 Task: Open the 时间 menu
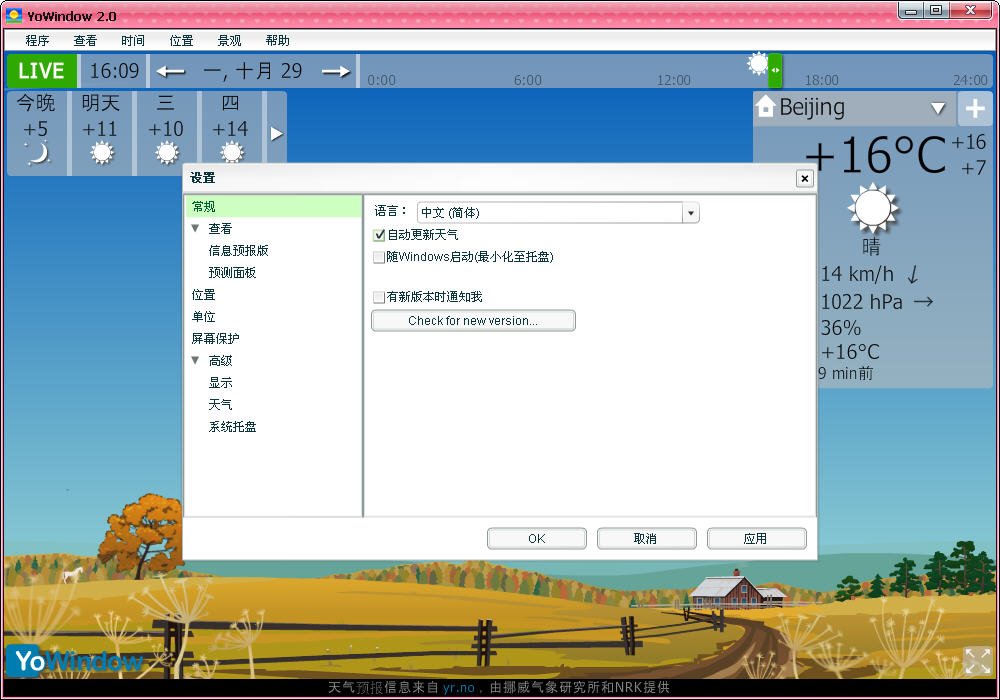click(x=133, y=40)
